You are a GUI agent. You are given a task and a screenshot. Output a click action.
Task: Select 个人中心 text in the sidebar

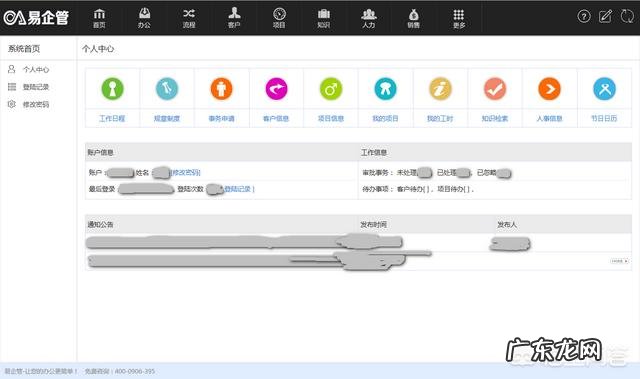click(36, 69)
